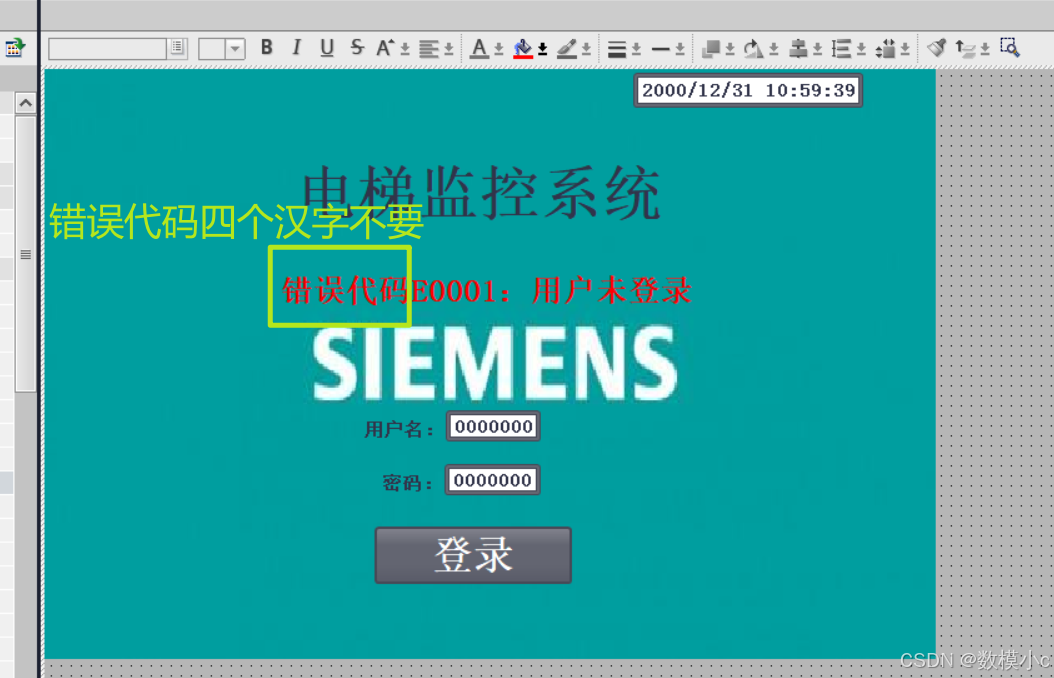Expand the equalize size options arrow
1054x678 pixels.
(x=905, y=49)
